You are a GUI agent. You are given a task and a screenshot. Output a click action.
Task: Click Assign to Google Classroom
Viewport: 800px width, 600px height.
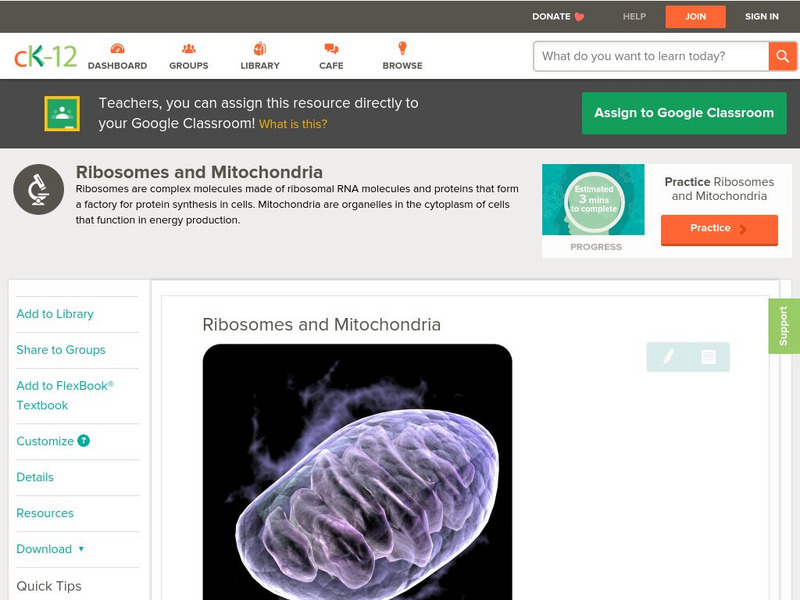tap(684, 113)
